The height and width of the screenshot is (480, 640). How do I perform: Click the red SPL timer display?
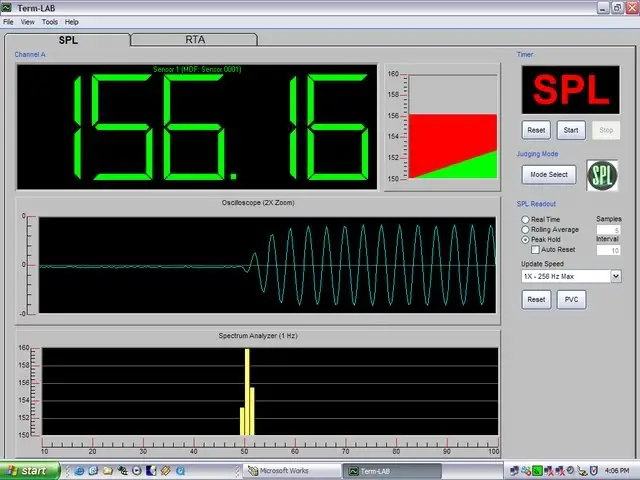(571, 90)
